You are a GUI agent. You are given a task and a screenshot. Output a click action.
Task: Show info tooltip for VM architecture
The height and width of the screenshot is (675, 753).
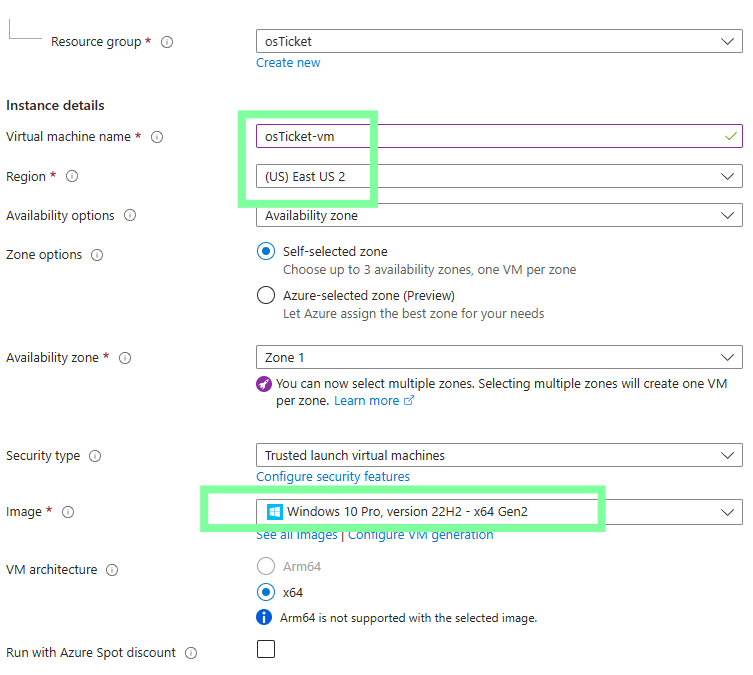(x=112, y=570)
